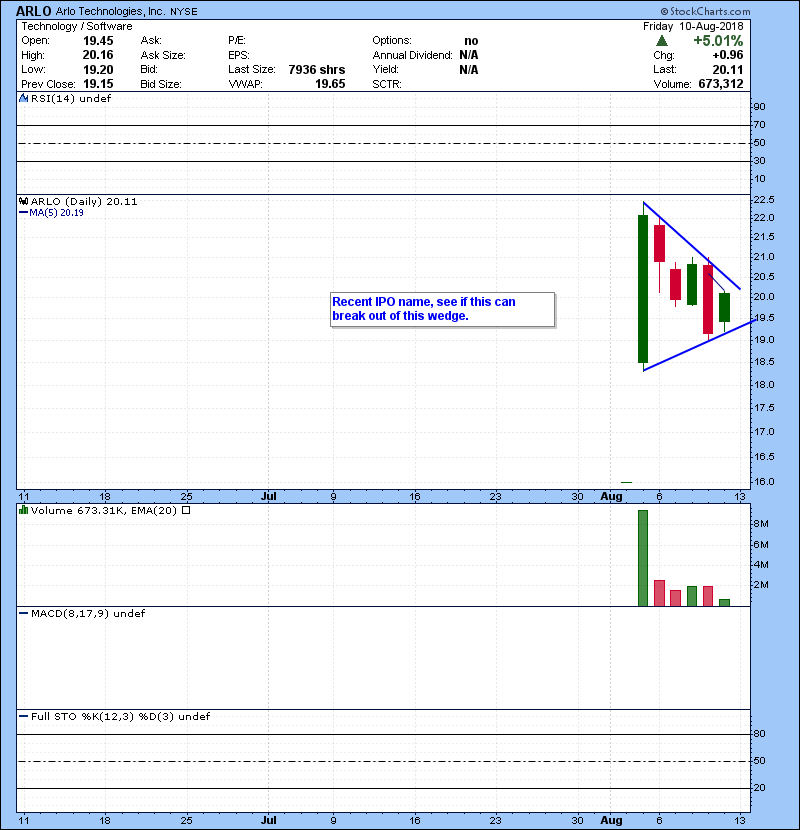800x830 pixels.
Task: Click the green up-triangle change indicator
Action: (661, 41)
